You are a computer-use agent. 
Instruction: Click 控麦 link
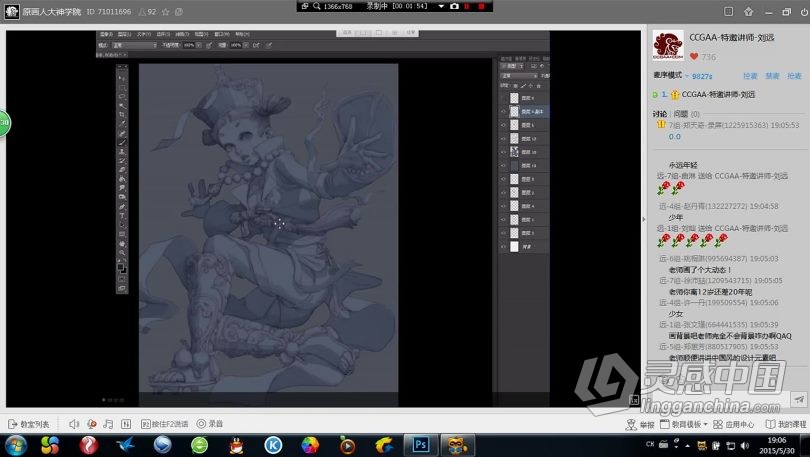point(750,76)
